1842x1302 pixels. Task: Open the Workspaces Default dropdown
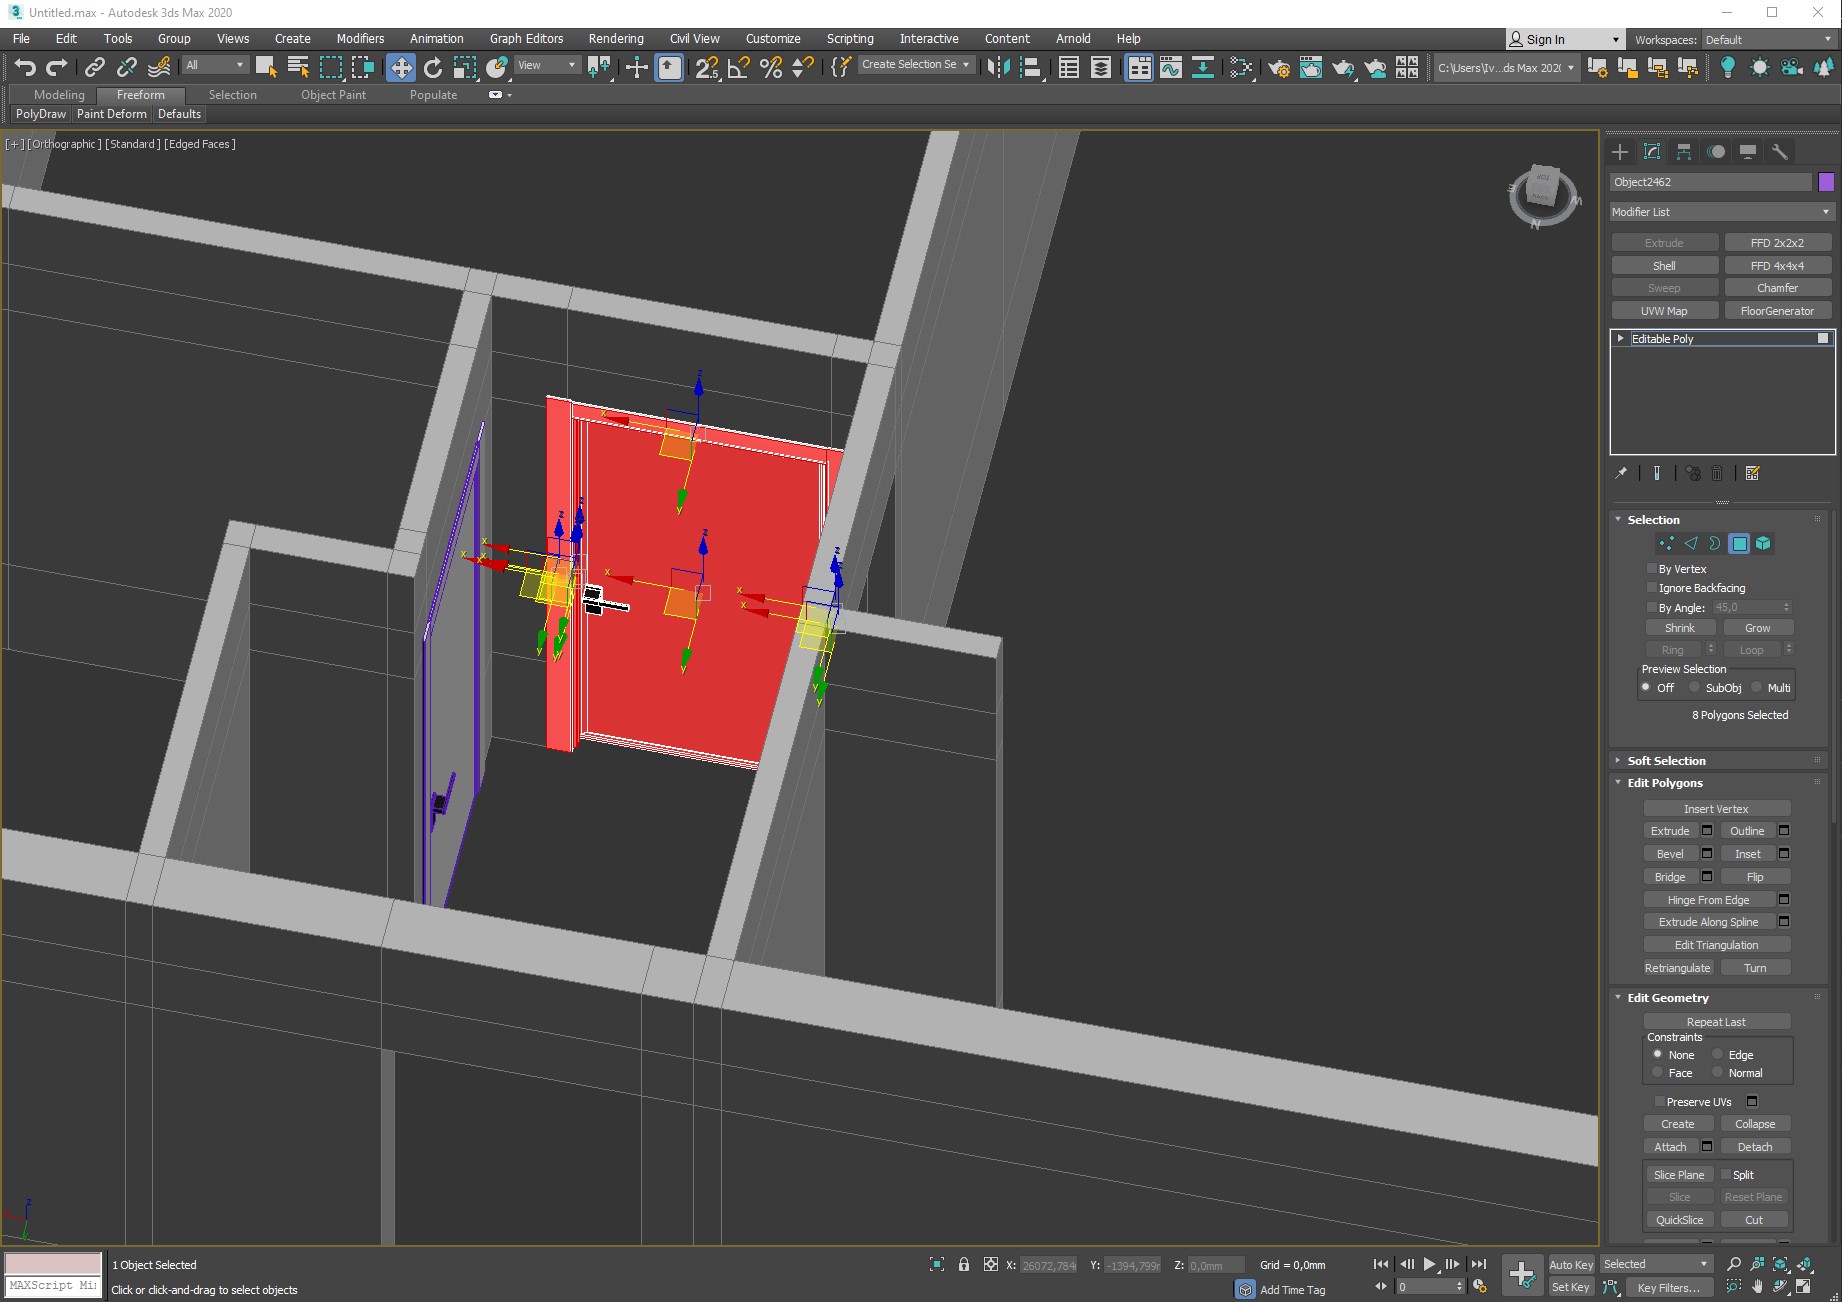[1768, 40]
